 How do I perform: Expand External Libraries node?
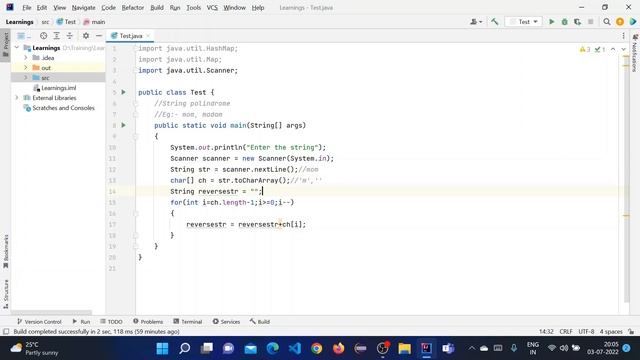(17, 98)
